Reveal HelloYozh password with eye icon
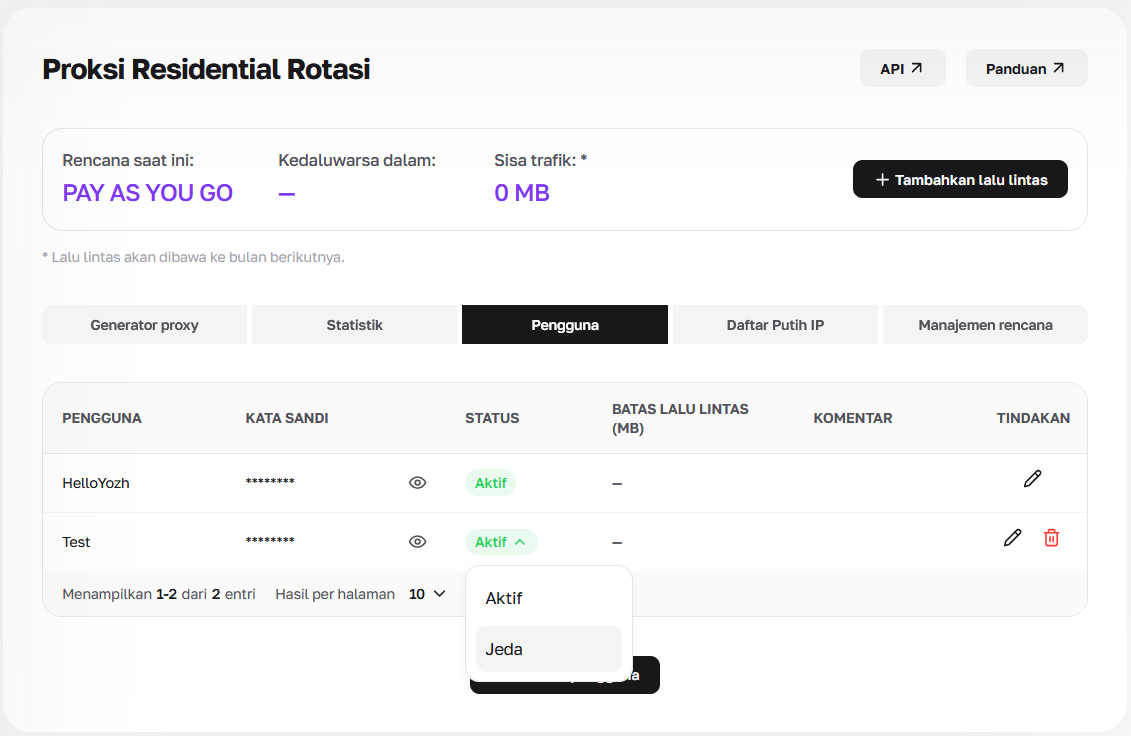Viewport: 1131px width, 736px height. coord(418,483)
